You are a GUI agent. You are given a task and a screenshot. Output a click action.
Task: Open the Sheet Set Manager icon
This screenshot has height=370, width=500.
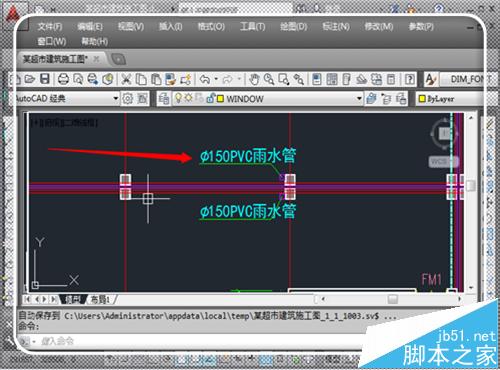point(361,79)
